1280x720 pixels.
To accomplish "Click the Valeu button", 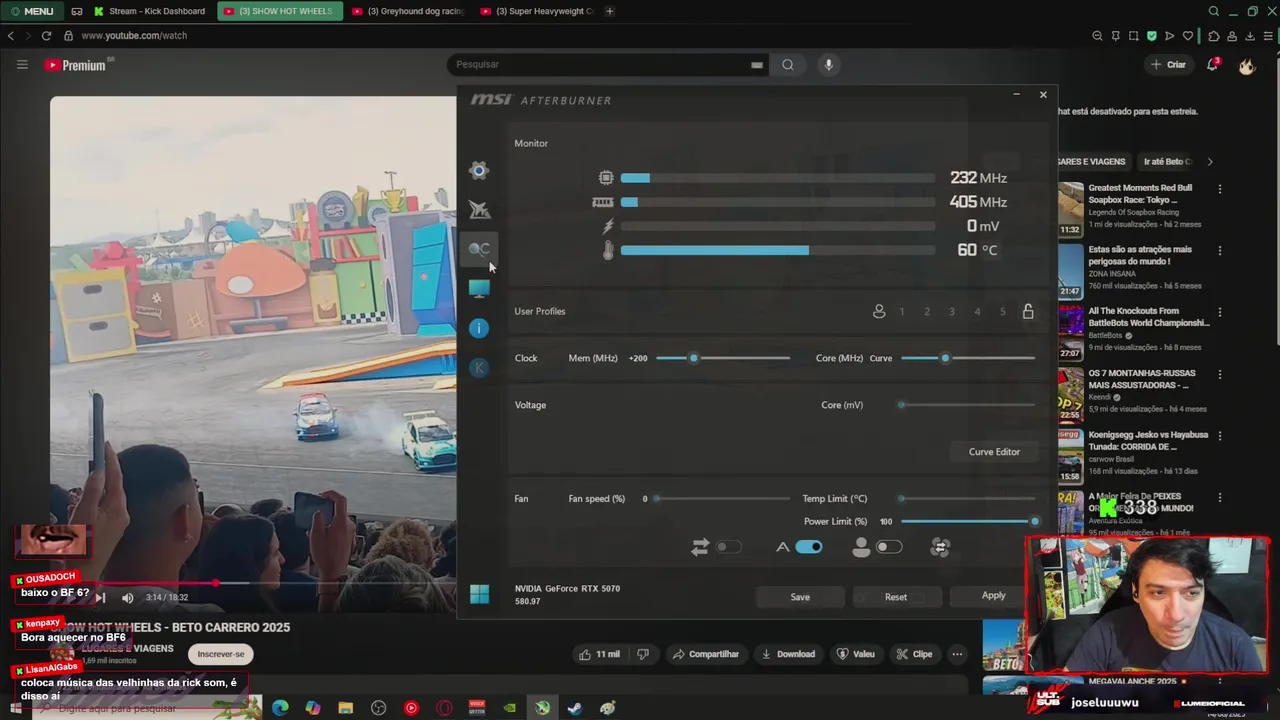I will click(856, 654).
